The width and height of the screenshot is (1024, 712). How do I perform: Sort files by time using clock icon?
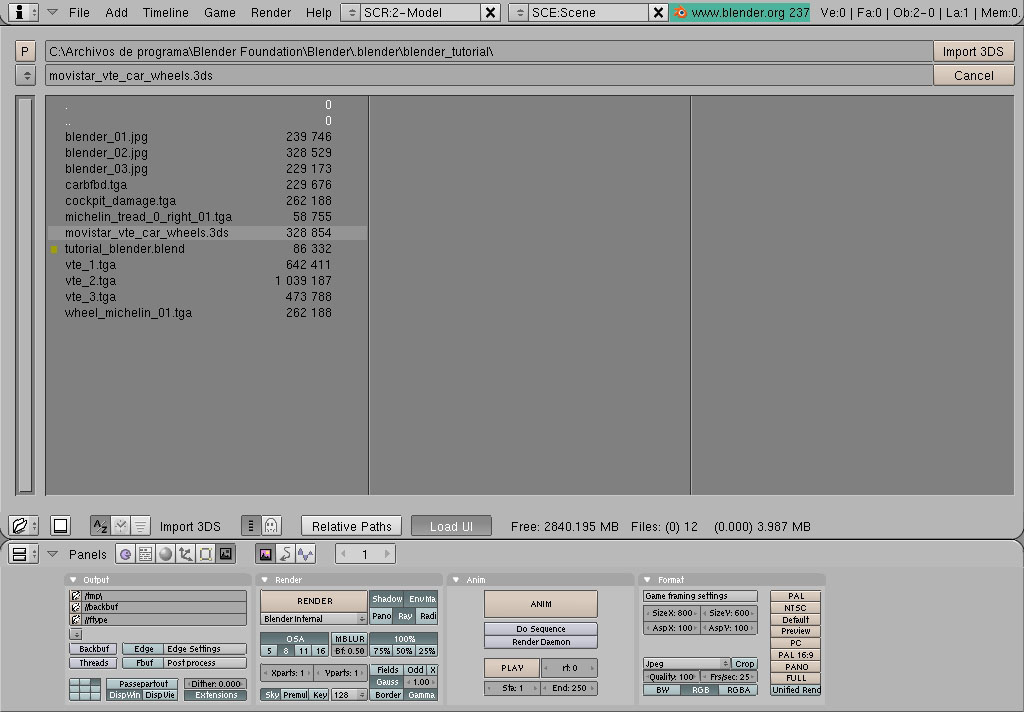[120, 526]
